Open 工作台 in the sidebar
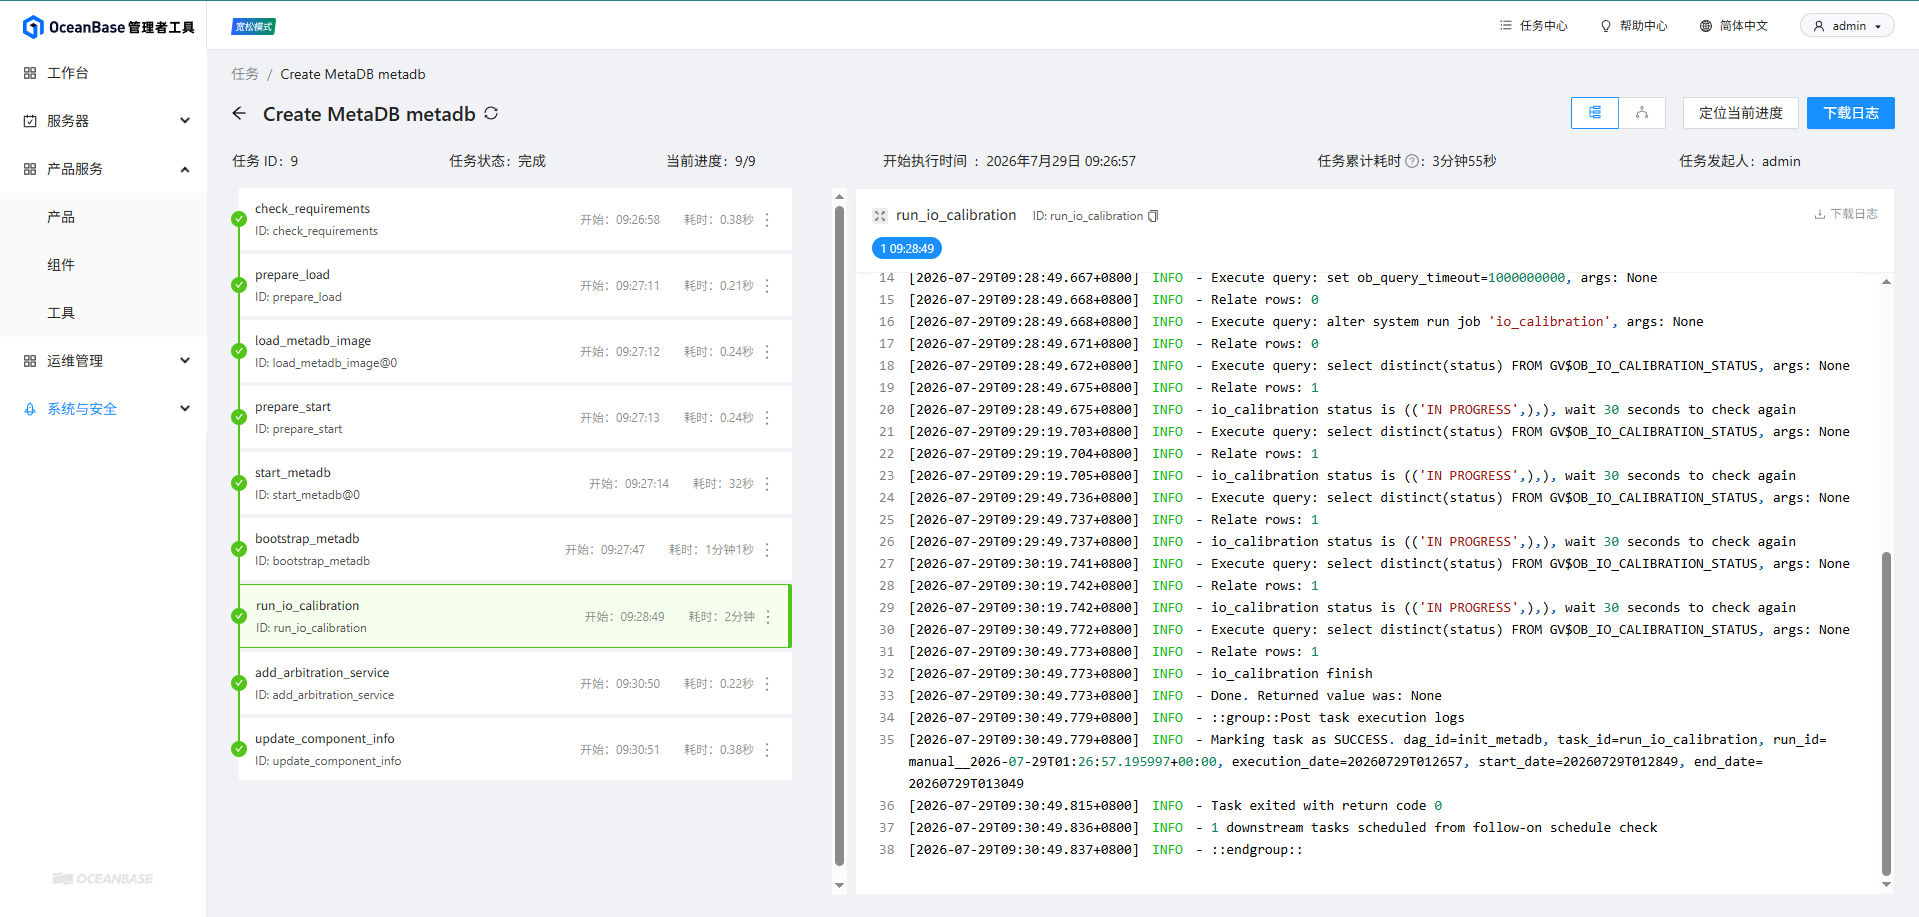The image size is (1919, 917). (103, 73)
